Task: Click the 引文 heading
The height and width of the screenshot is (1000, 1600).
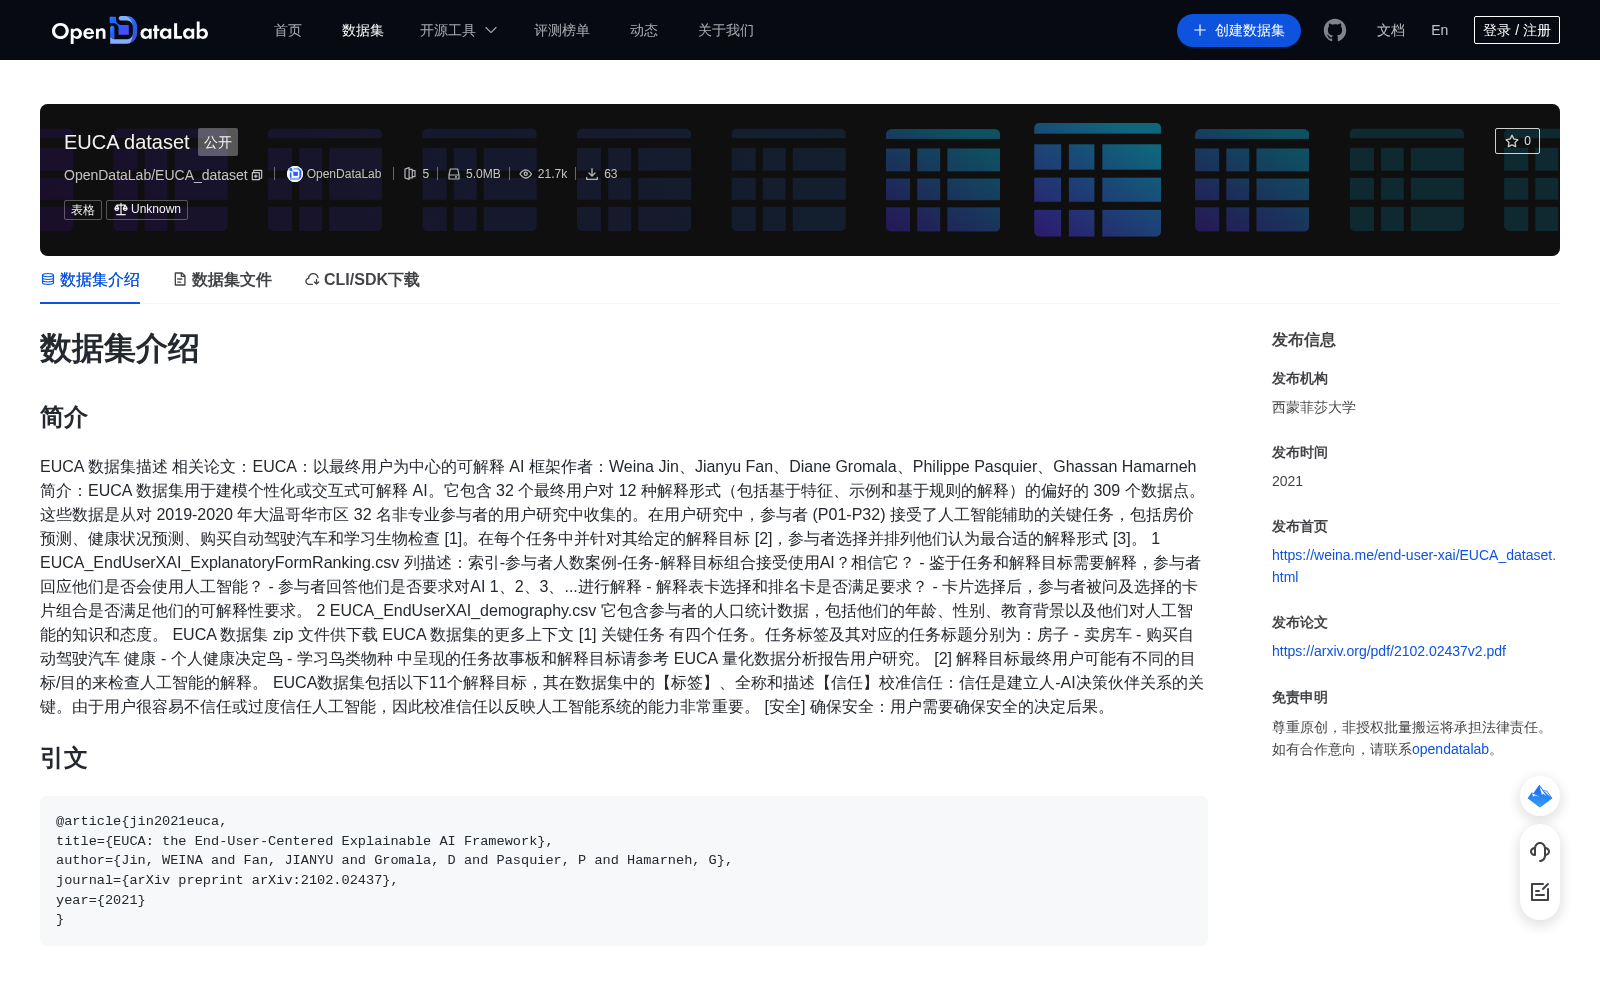Action: (x=64, y=758)
